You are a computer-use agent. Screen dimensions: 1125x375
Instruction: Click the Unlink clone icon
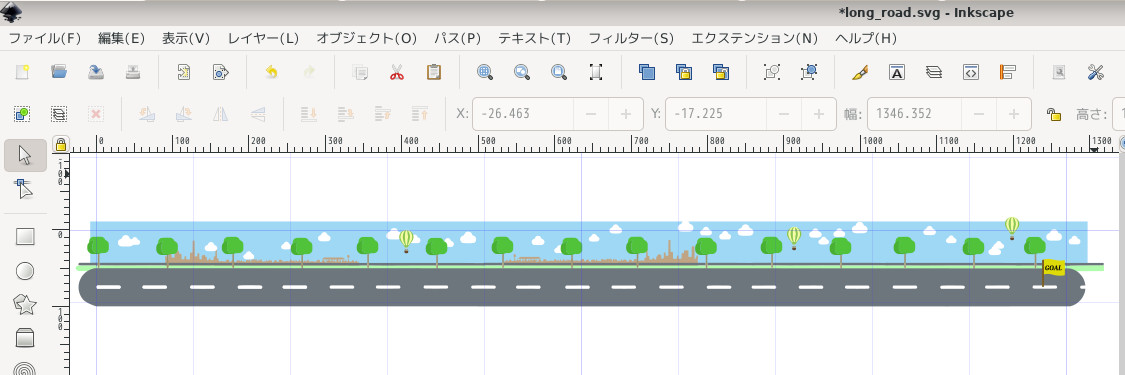tap(720, 72)
